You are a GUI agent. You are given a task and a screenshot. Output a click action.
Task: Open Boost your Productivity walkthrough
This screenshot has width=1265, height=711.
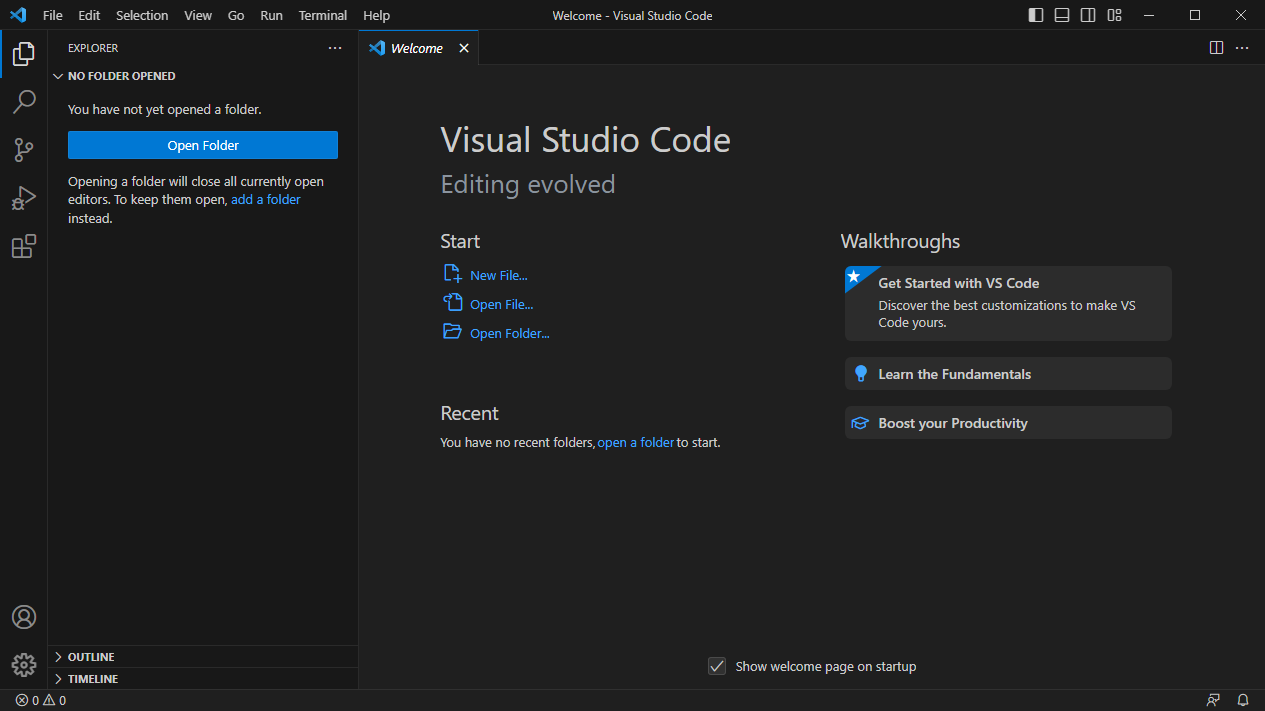click(x=1008, y=422)
